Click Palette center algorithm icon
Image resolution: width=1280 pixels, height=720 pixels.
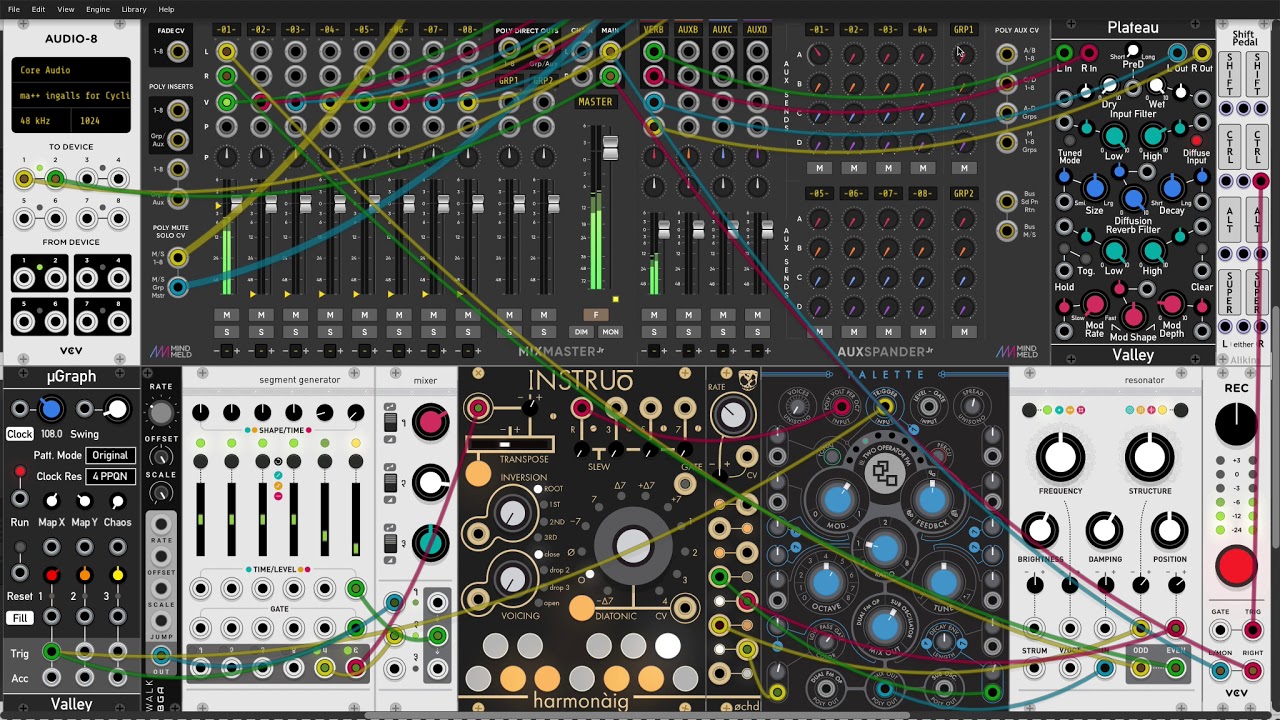(884, 475)
